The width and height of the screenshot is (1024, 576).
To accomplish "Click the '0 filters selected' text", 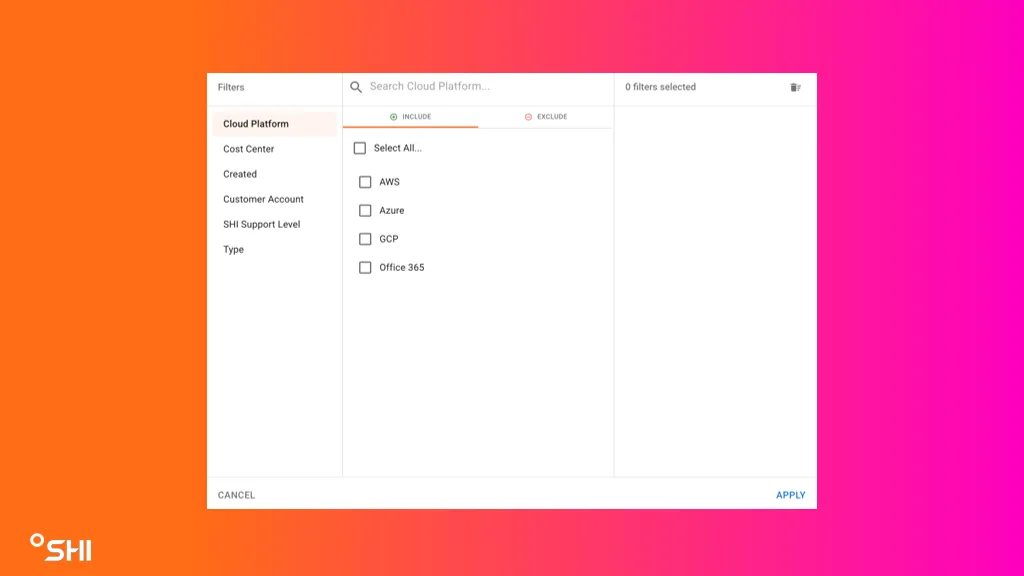I will [x=660, y=87].
